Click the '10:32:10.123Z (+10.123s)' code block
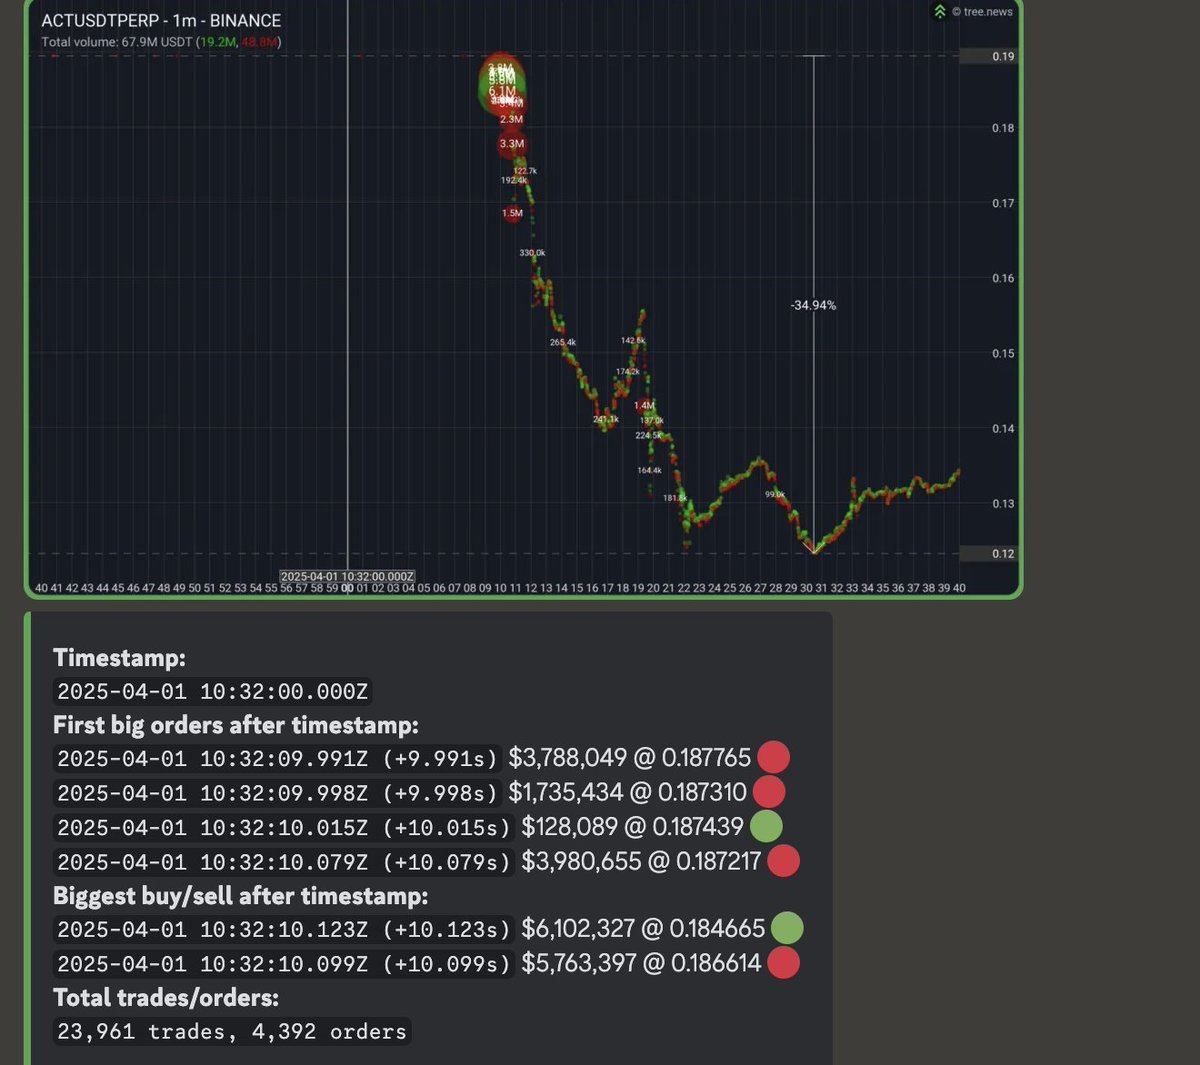This screenshot has width=1200, height=1065. pyautogui.click(x=284, y=929)
